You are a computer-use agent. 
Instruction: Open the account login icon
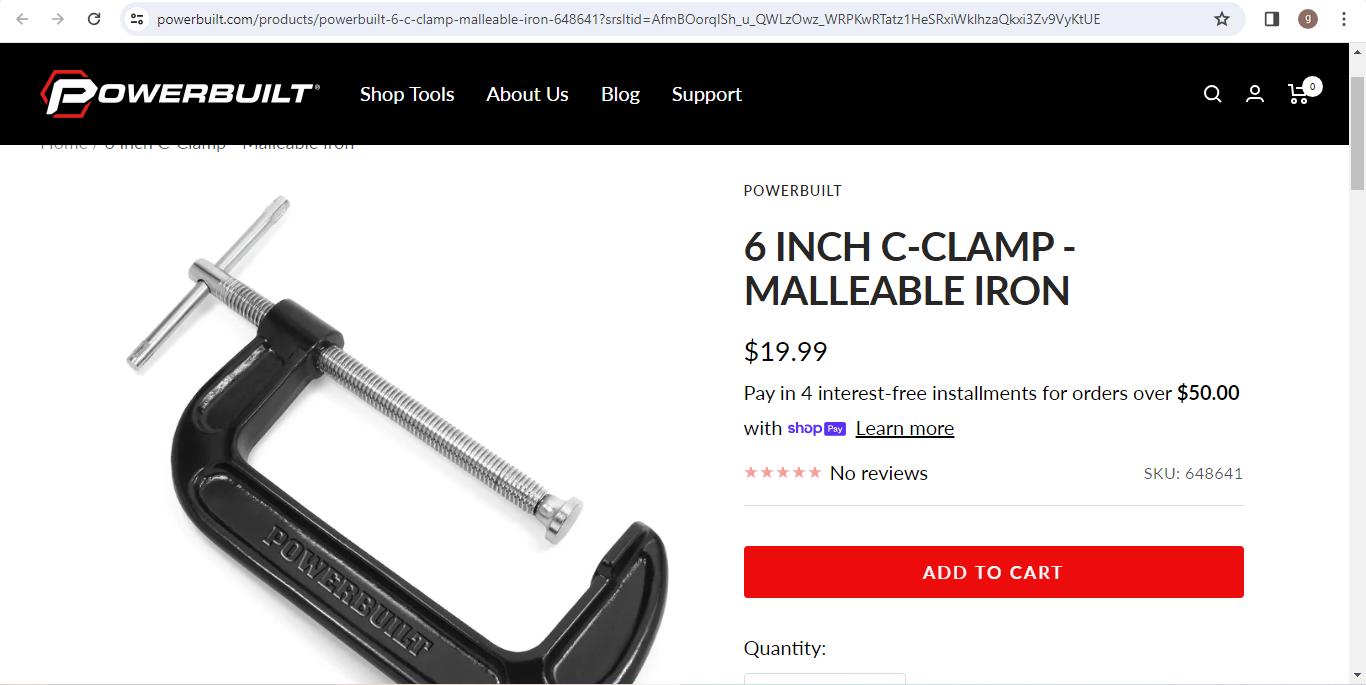click(x=1255, y=94)
